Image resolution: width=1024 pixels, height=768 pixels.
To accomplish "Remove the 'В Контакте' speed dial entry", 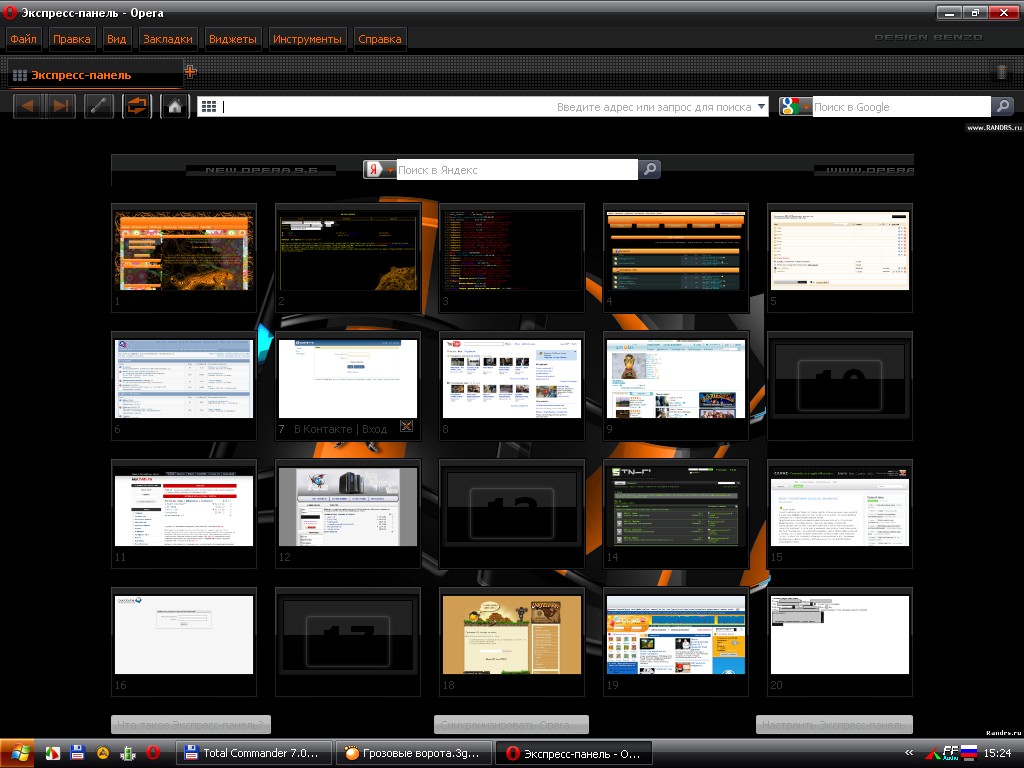I will [x=406, y=427].
